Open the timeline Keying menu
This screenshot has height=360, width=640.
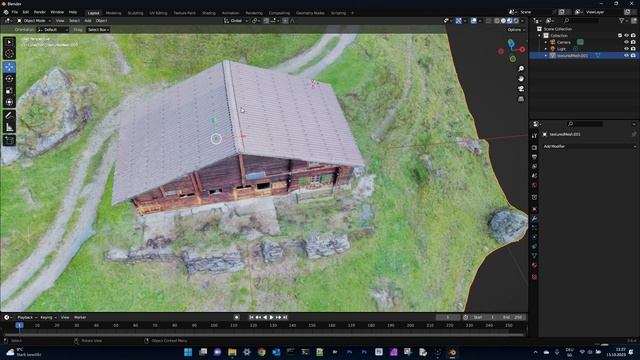(x=48, y=317)
